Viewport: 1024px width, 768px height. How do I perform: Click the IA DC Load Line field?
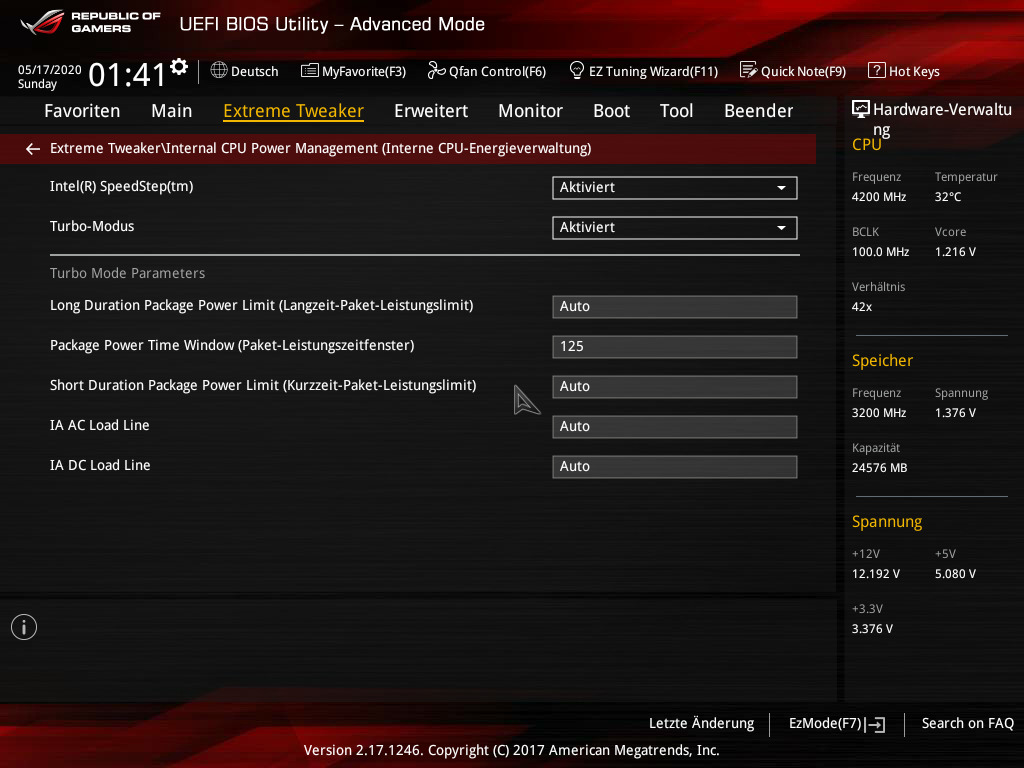[x=675, y=466]
